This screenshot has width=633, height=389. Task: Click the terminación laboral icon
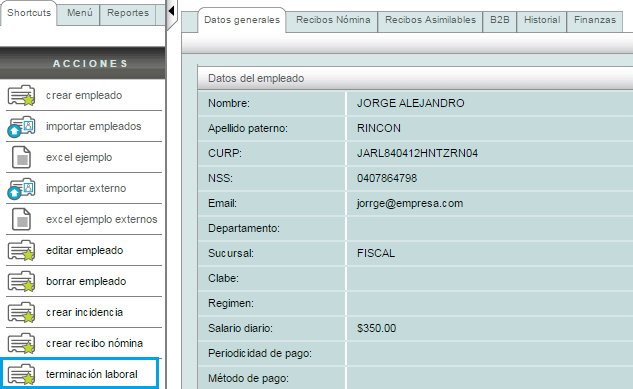point(21,374)
